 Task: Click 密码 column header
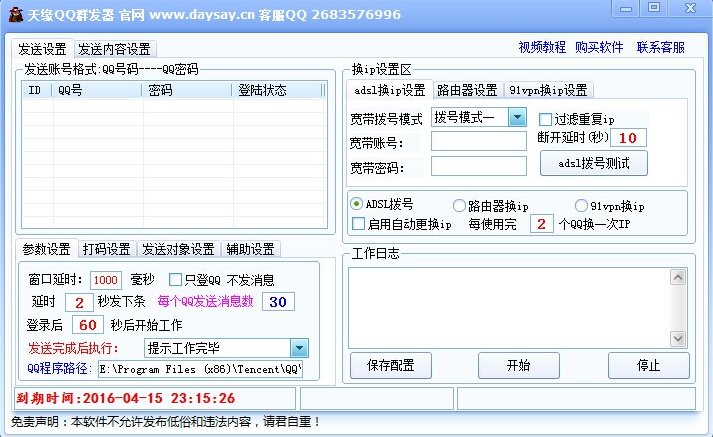[x=187, y=90]
